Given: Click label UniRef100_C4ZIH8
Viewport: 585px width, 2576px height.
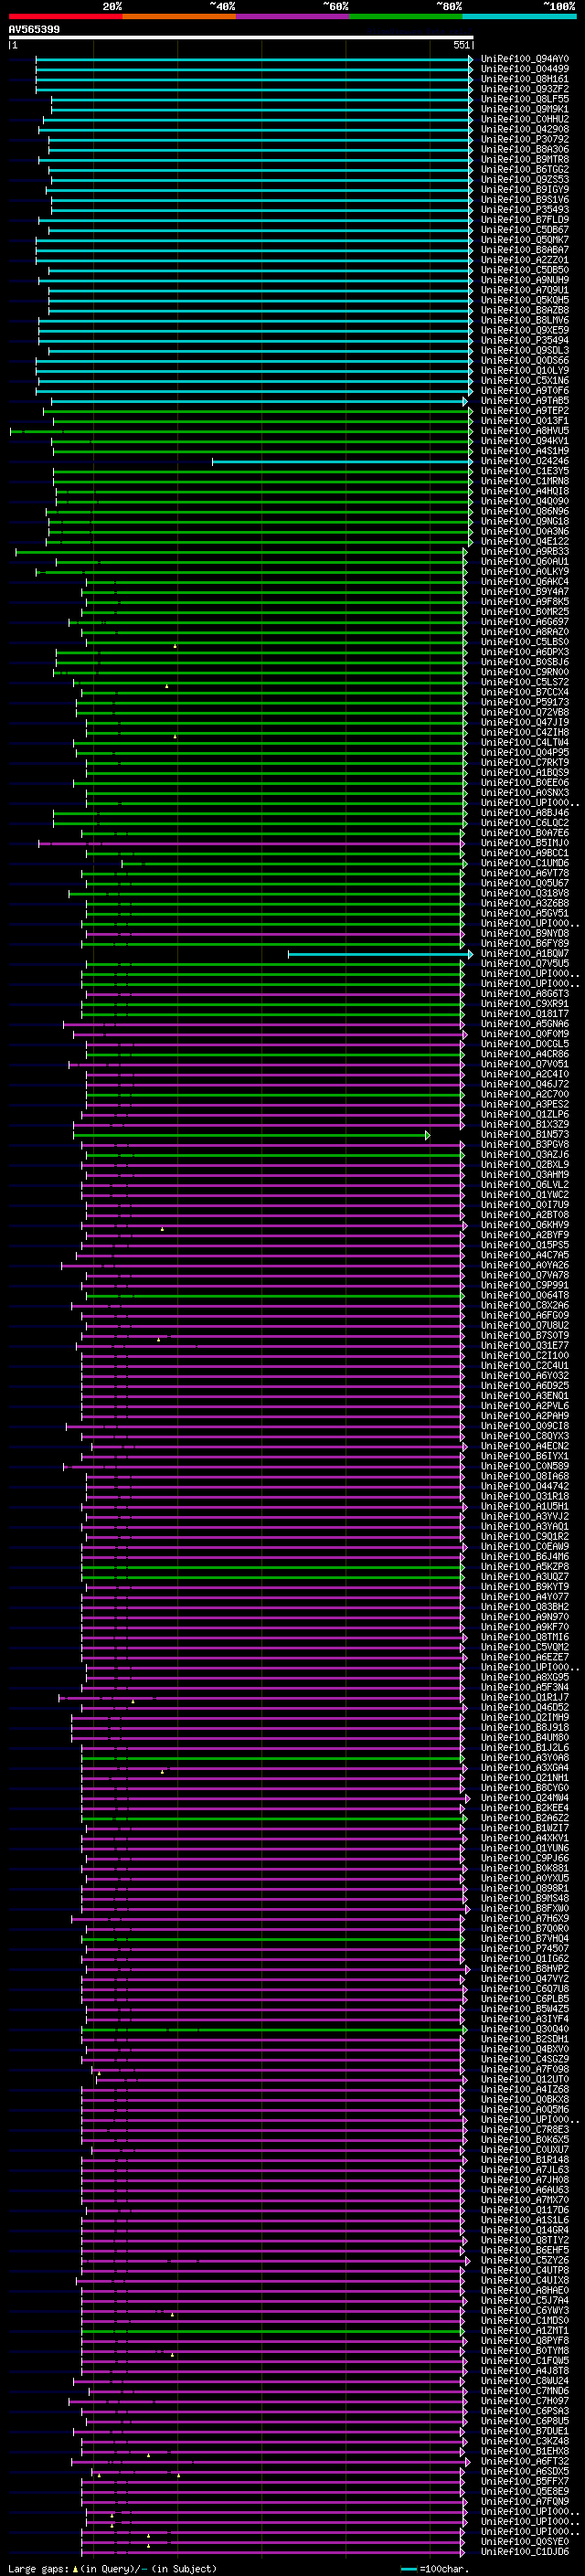Looking at the screenshot, I should pos(525,732).
